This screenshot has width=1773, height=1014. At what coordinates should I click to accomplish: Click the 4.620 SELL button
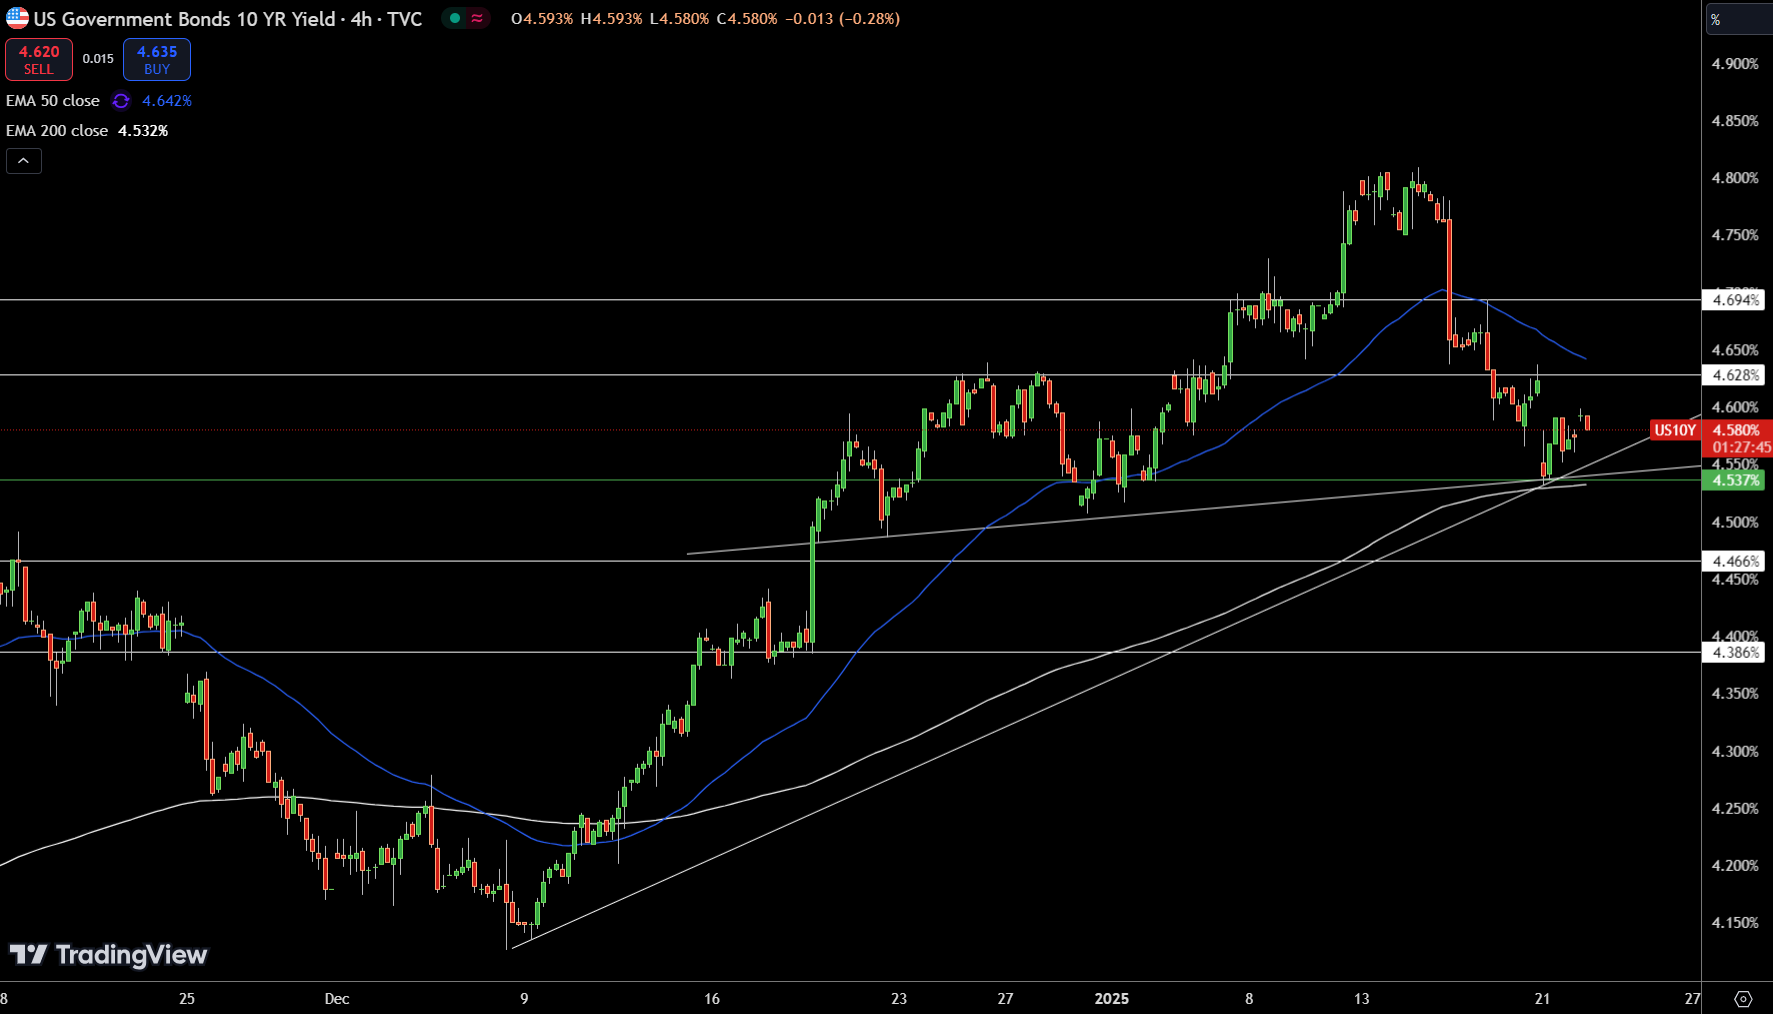click(39, 60)
